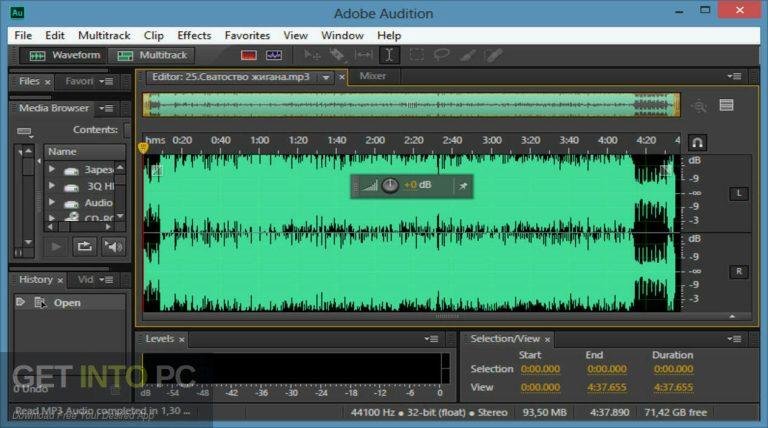Select the Razor tool

(337, 55)
